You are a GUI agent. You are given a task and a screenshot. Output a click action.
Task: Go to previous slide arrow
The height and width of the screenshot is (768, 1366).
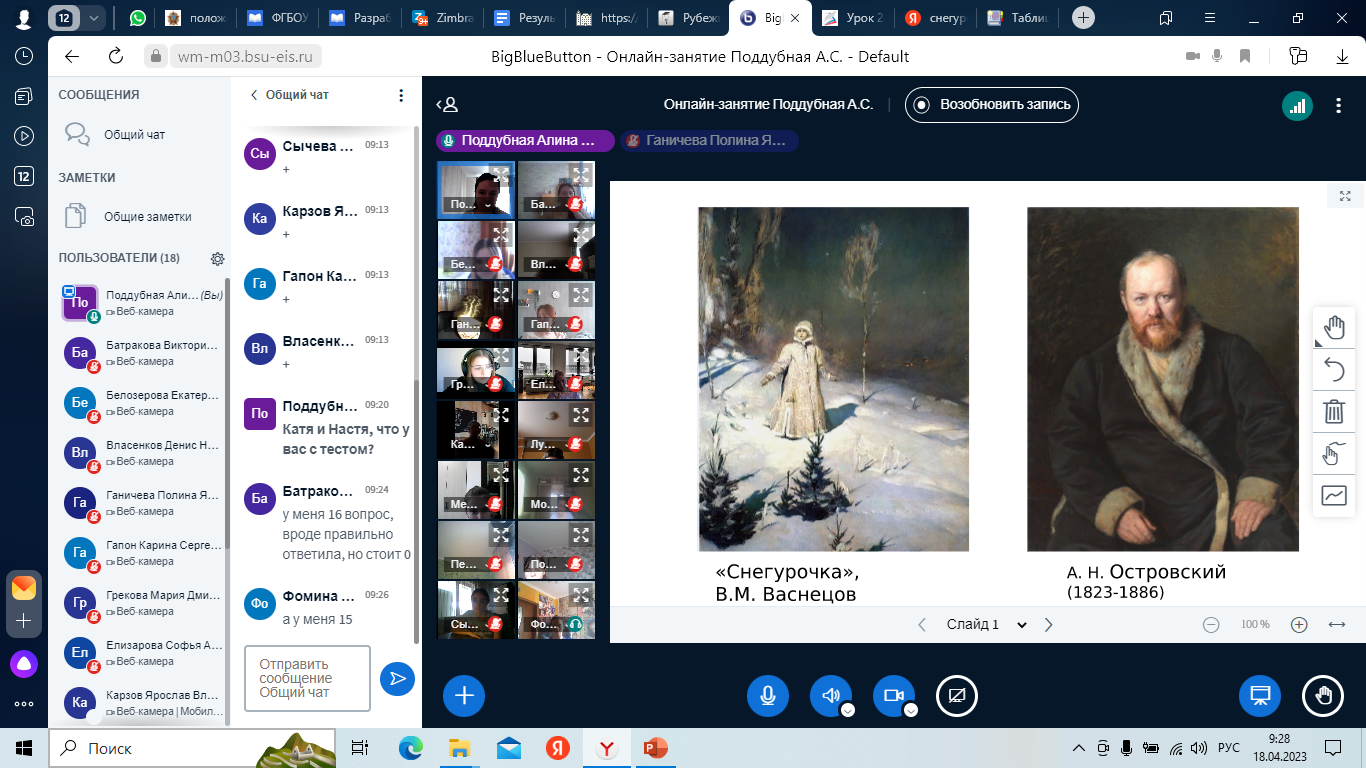922,625
